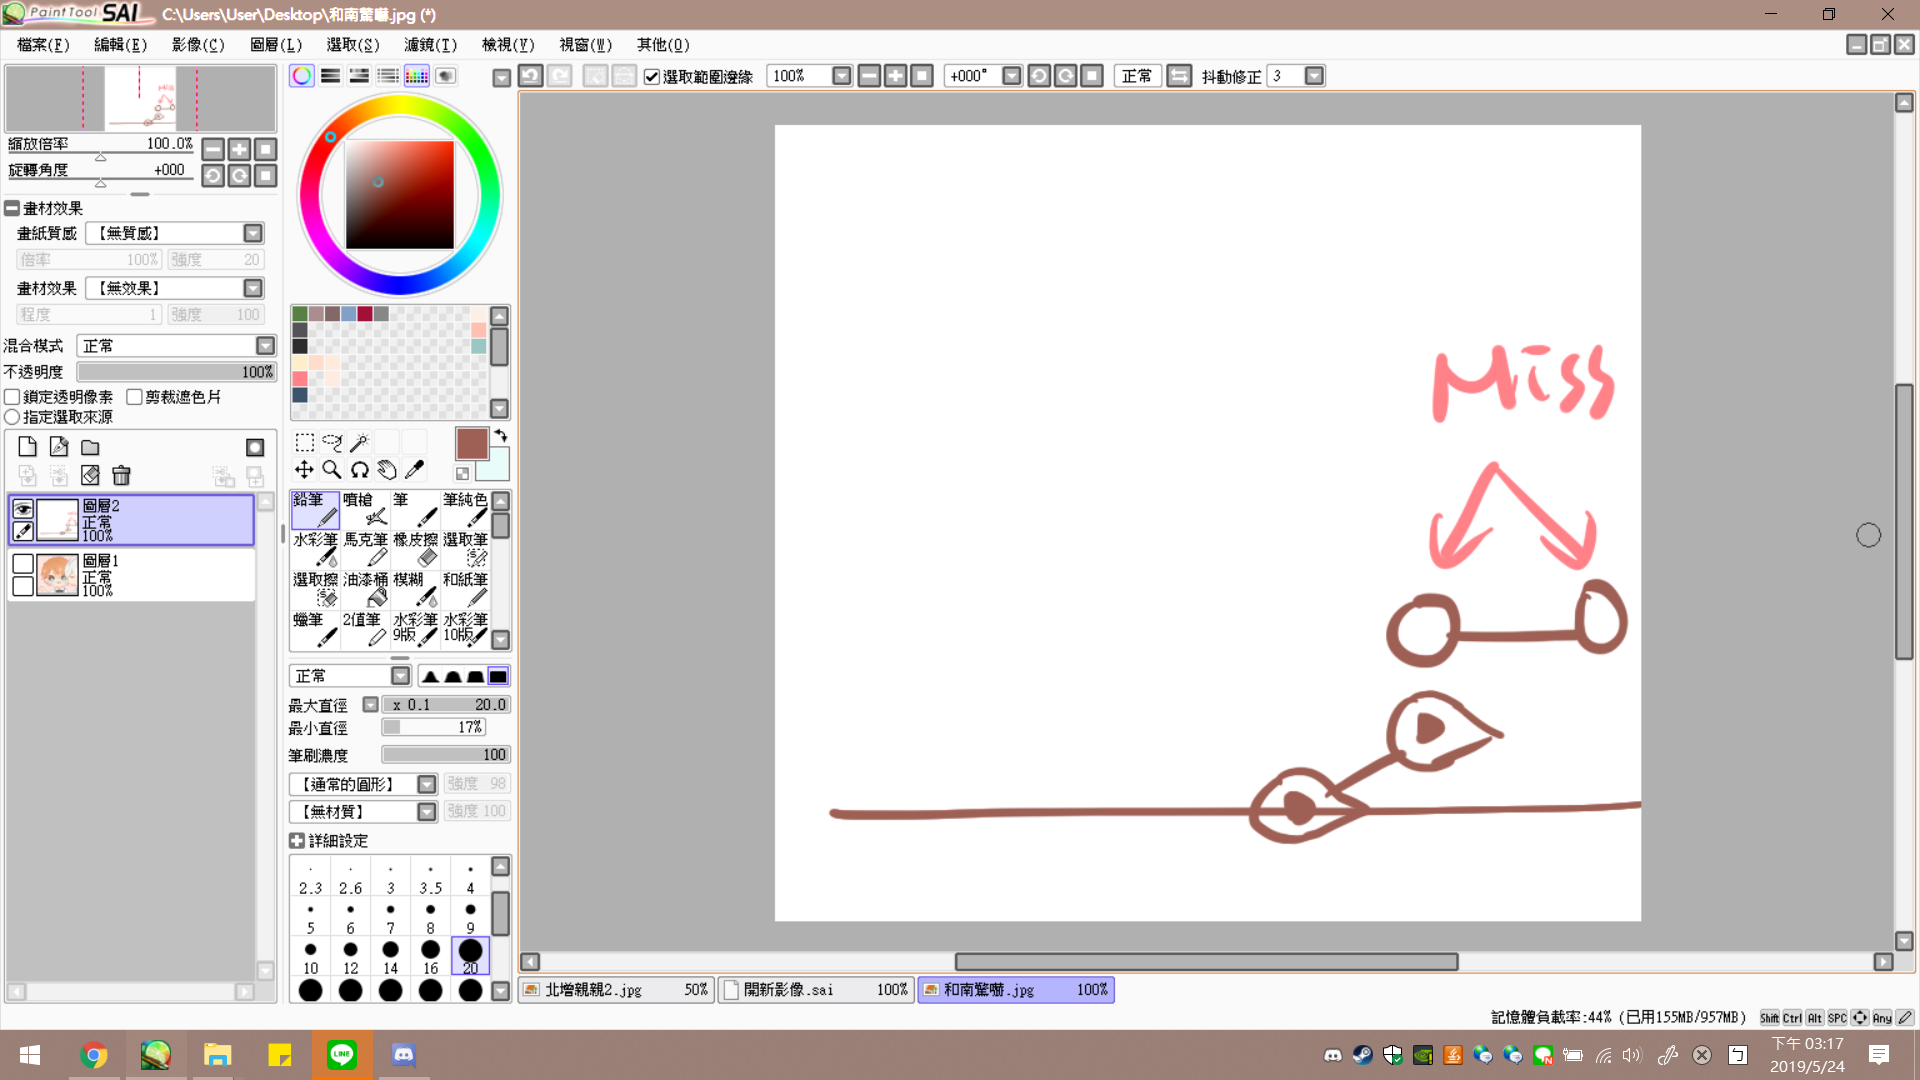
Task: Show the color wheel panel
Action: coord(302,76)
